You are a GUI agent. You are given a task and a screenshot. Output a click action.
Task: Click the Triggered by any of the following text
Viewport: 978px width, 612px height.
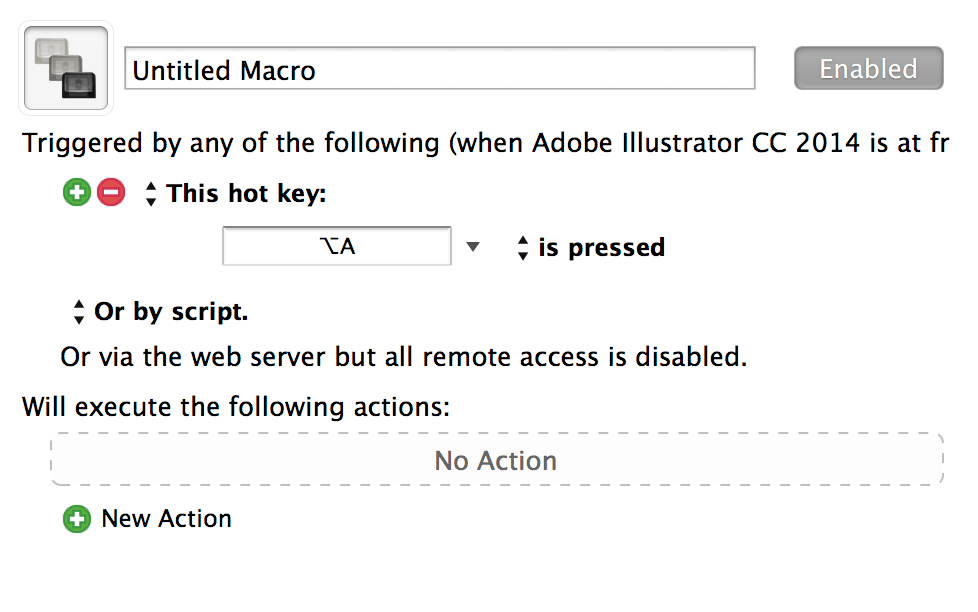[231, 143]
